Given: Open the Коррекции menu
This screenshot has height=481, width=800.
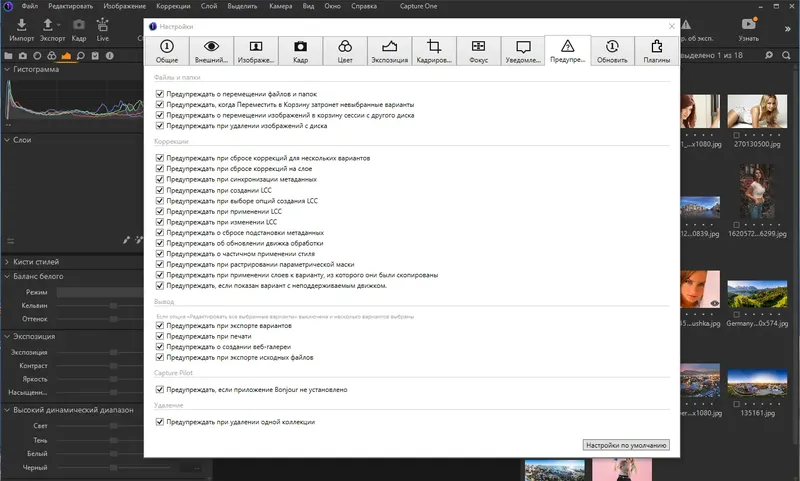Looking at the screenshot, I should (173, 6).
